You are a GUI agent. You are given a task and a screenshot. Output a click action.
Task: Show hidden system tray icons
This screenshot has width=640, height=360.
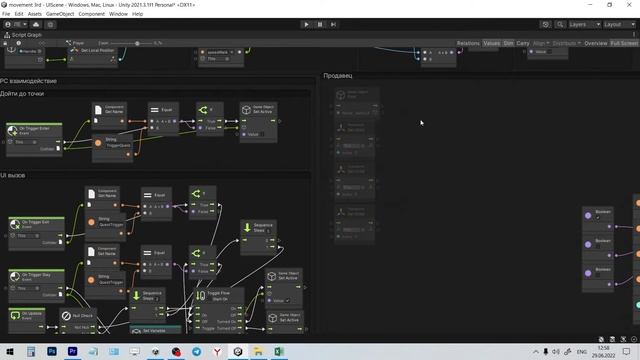click(x=536, y=351)
